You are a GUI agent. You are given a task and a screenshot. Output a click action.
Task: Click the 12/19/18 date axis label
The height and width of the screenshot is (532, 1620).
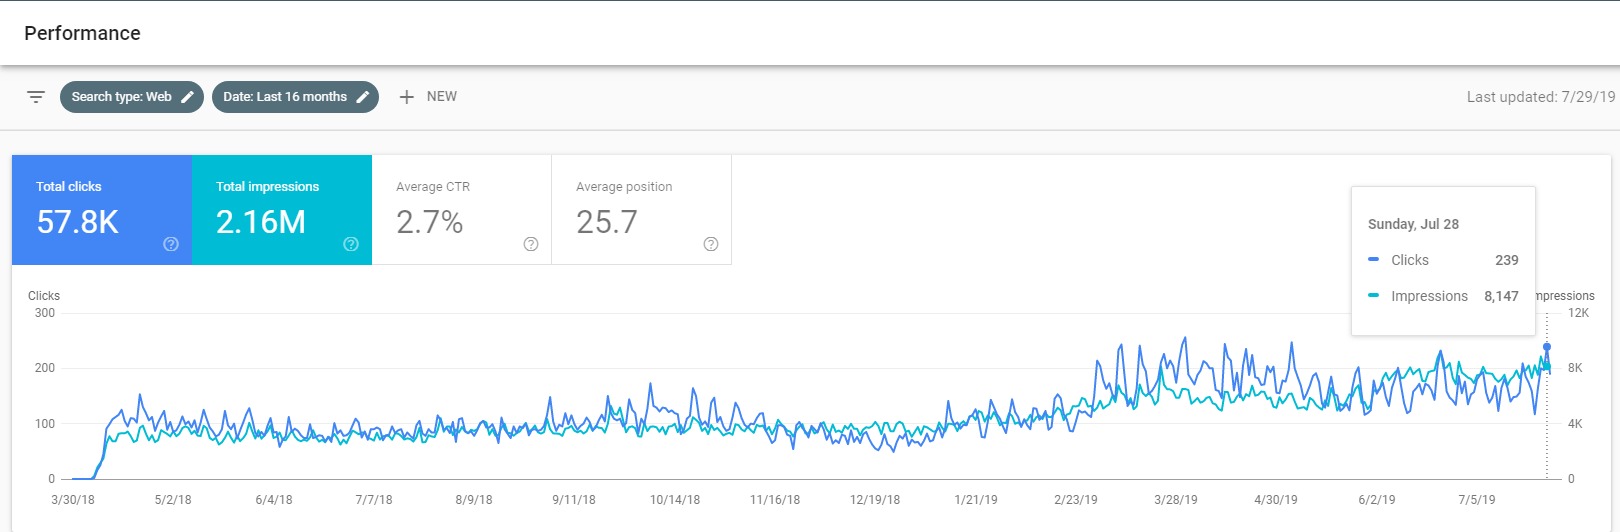[x=875, y=500]
